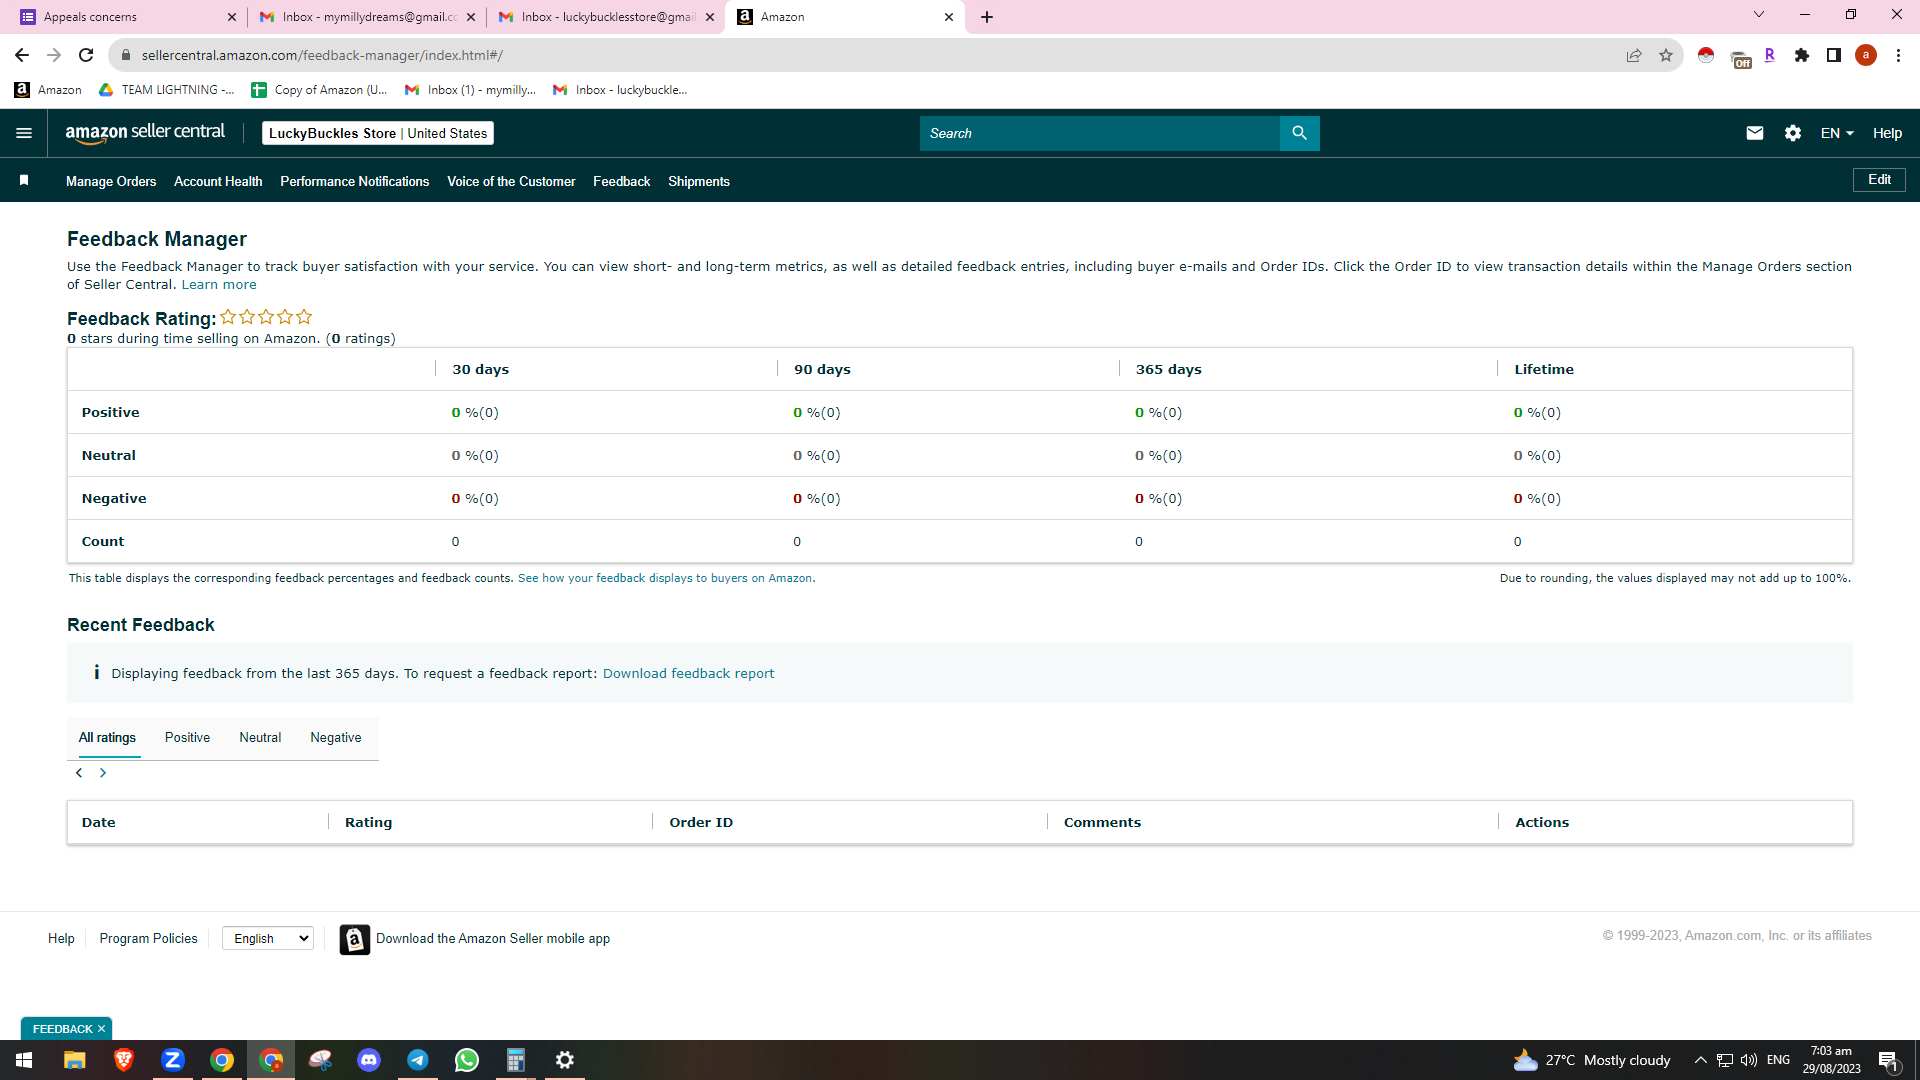Click the amazon seller central logo
1920x1080 pixels.
tap(145, 133)
